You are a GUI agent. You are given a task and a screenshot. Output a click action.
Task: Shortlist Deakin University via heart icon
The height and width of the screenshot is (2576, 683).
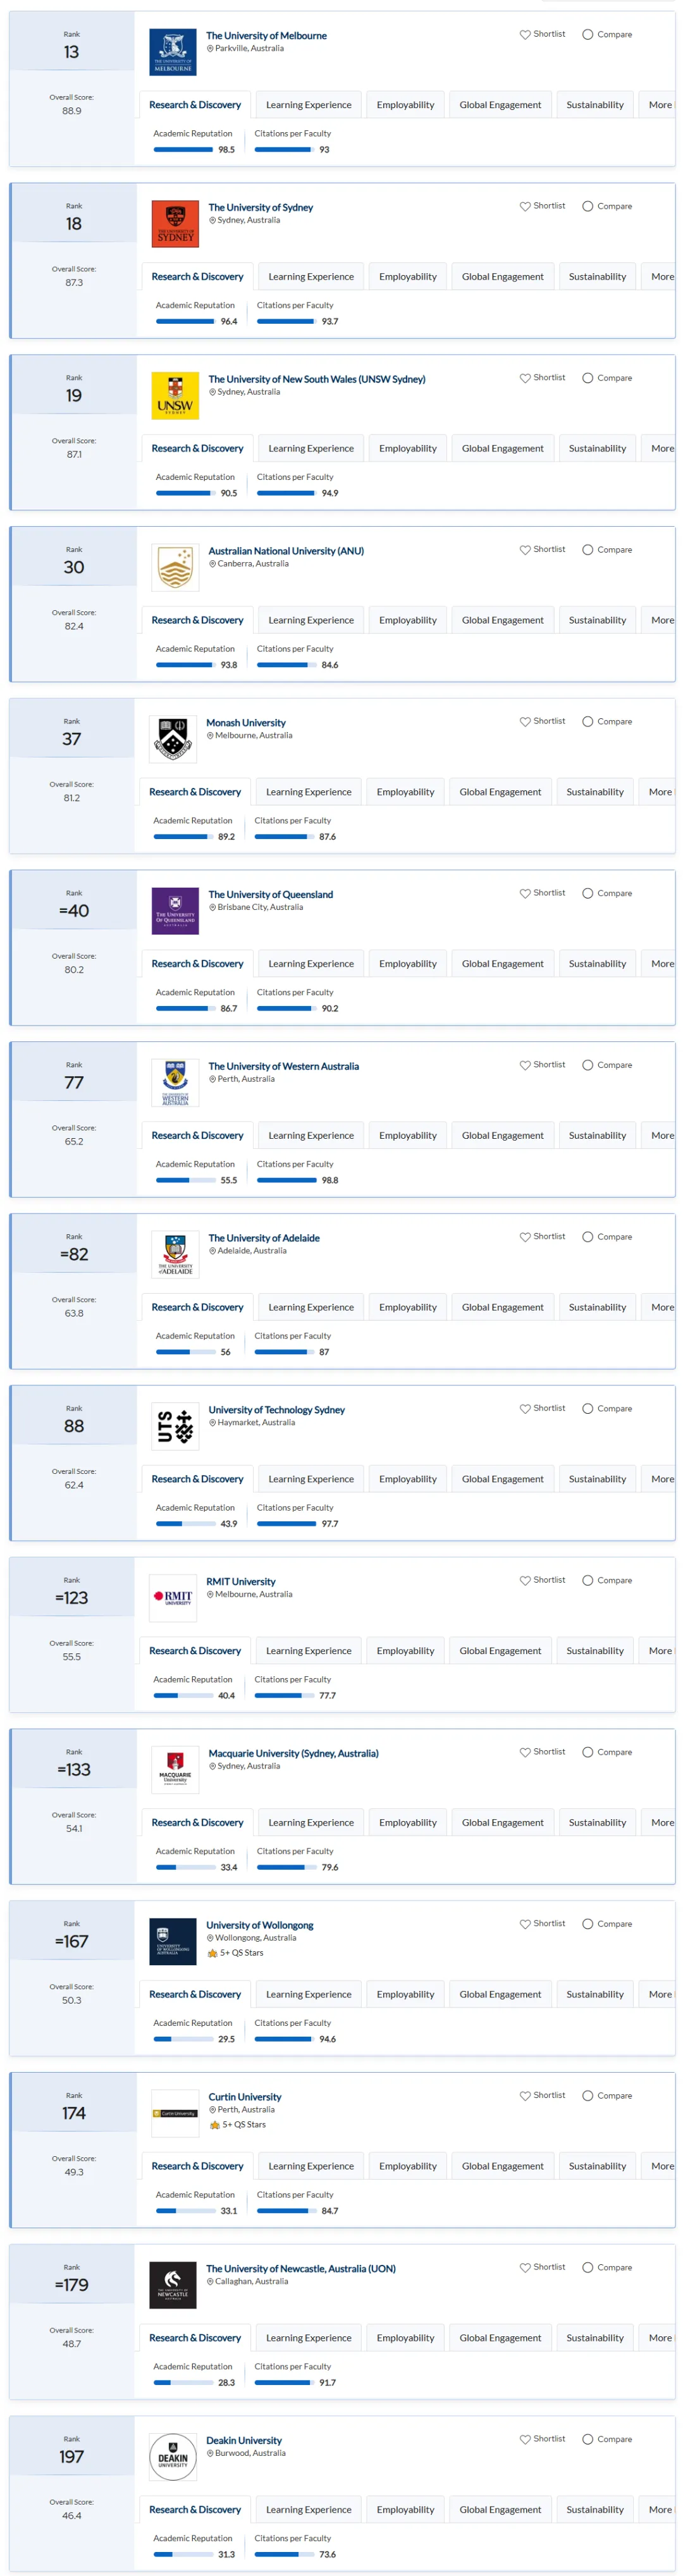click(524, 2439)
